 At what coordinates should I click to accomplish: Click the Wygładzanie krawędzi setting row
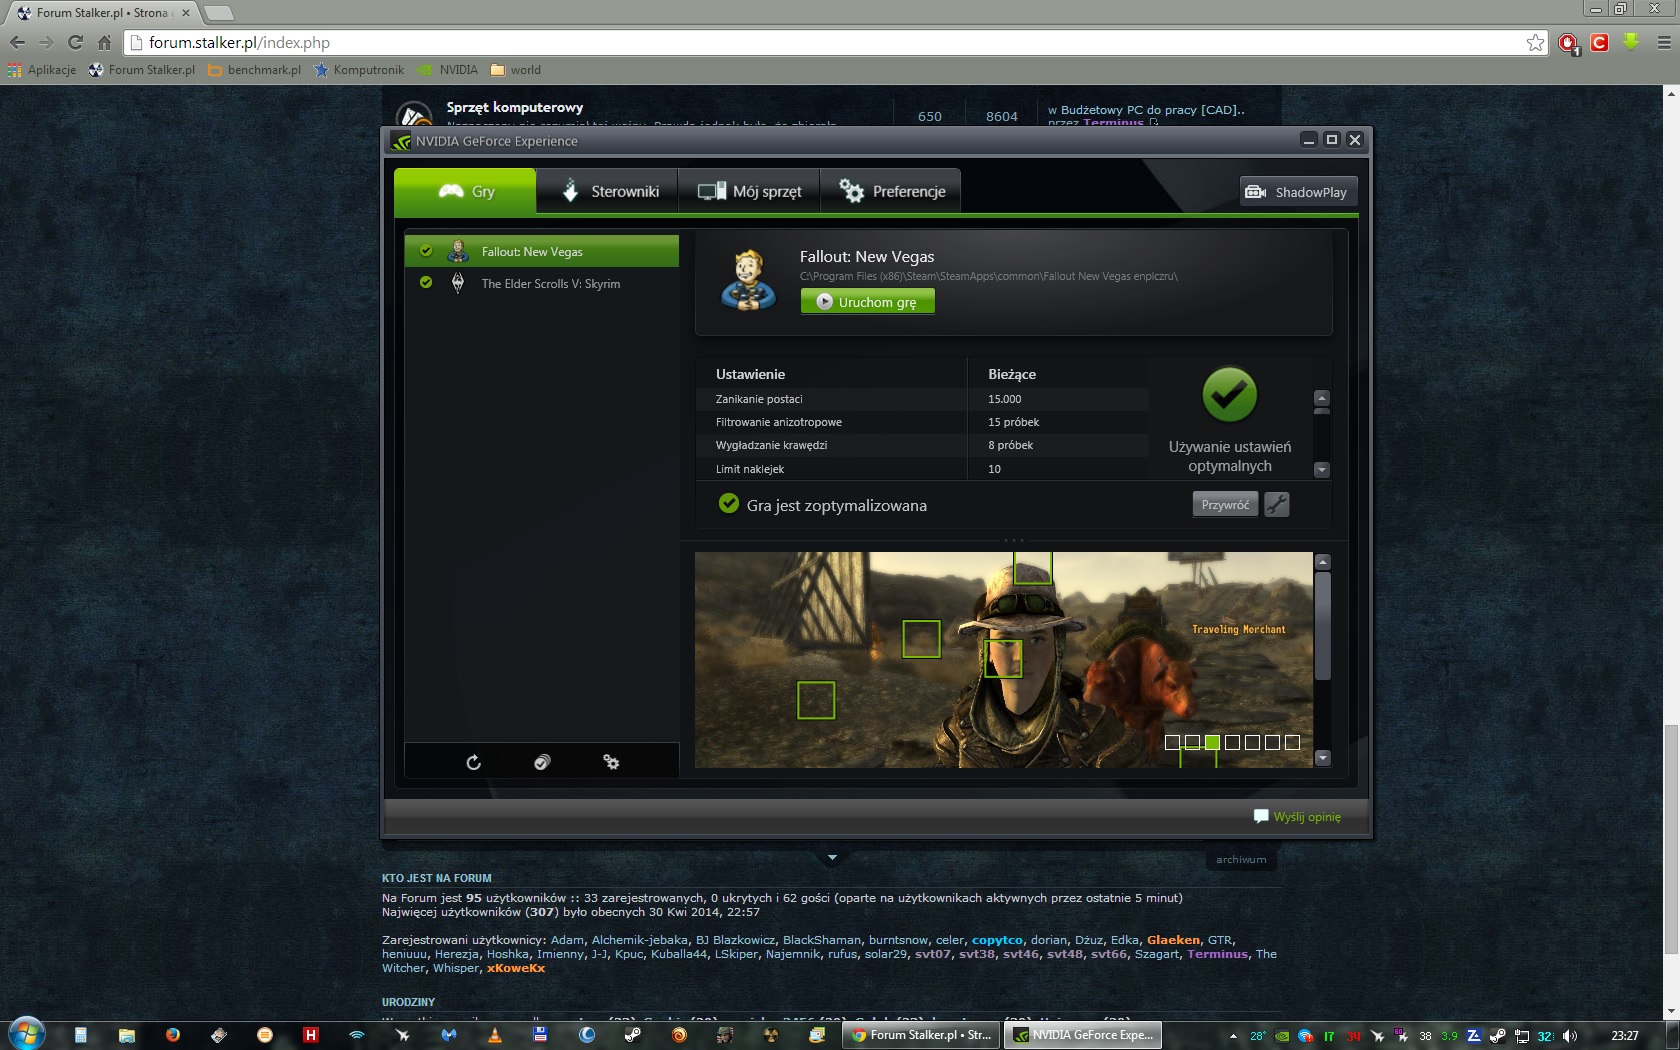tap(922, 445)
